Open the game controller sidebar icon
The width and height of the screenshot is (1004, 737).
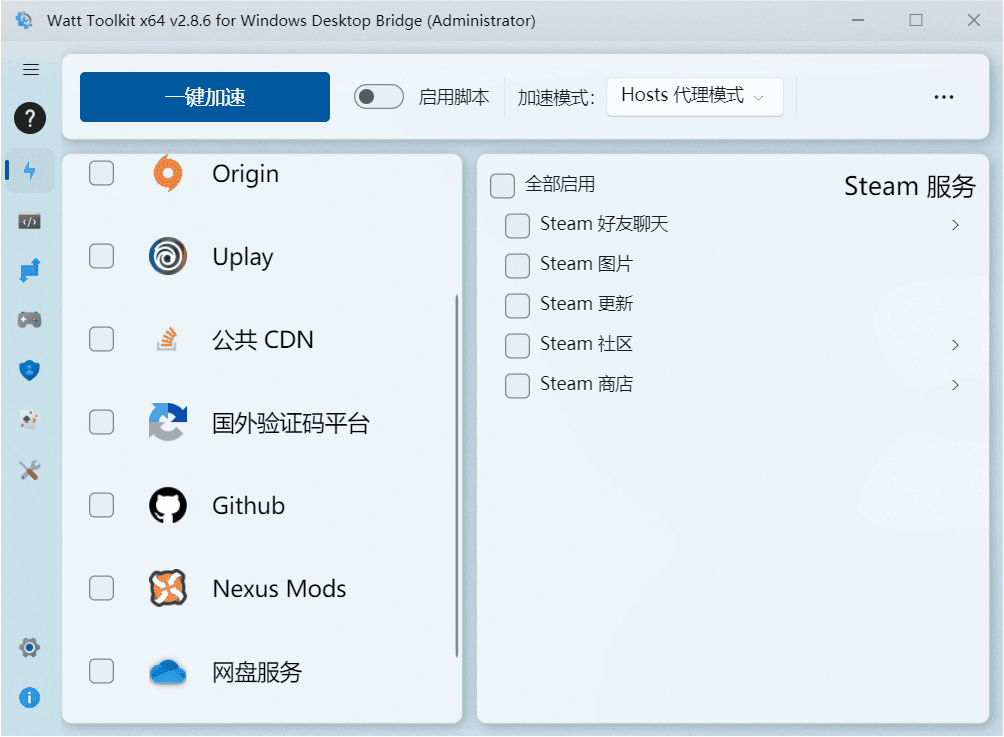point(29,320)
